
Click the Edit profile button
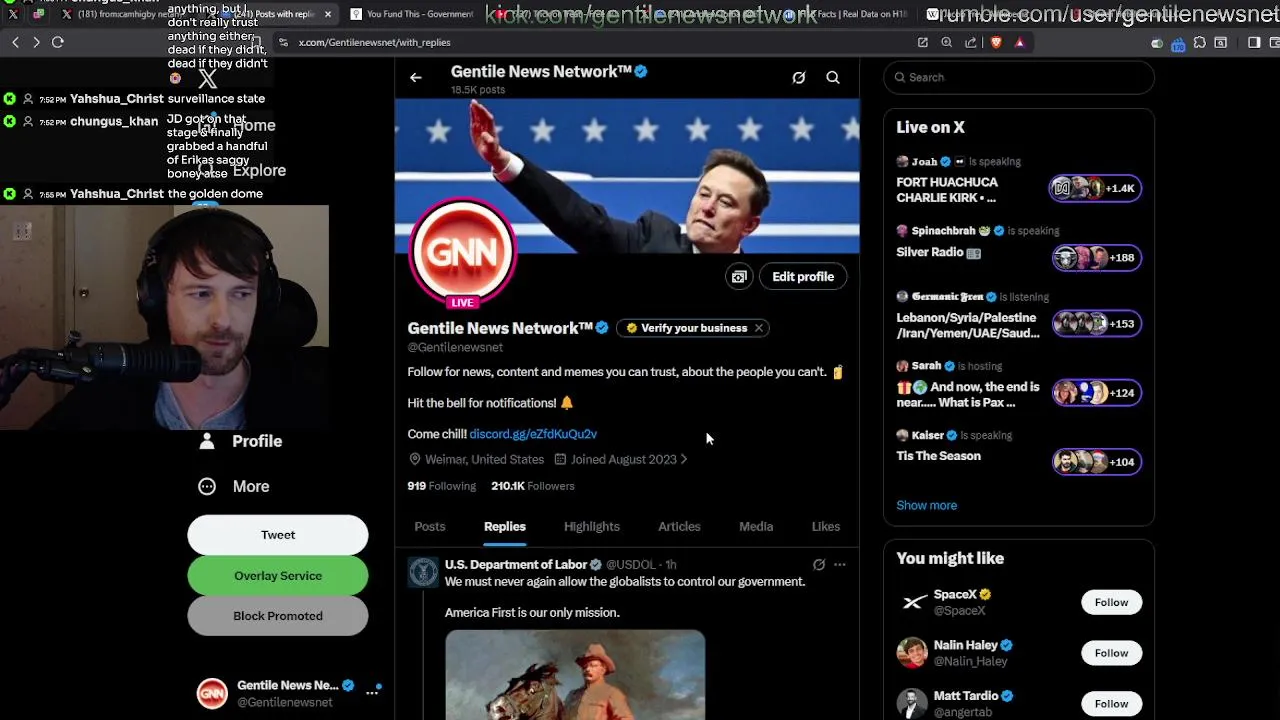click(x=803, y=277)
